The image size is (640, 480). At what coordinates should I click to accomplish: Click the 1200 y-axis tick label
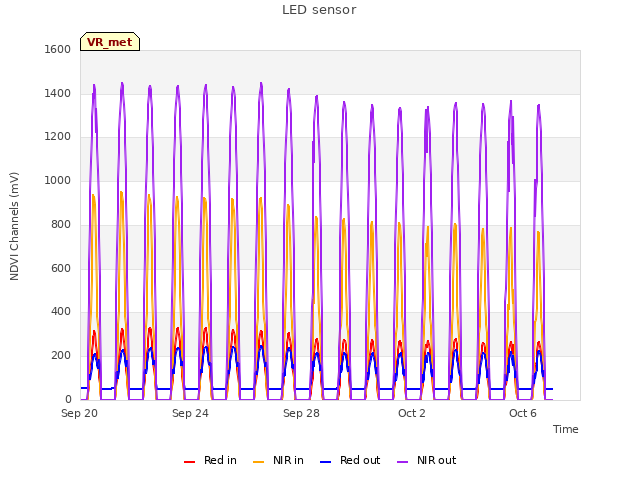click(58, 137)
